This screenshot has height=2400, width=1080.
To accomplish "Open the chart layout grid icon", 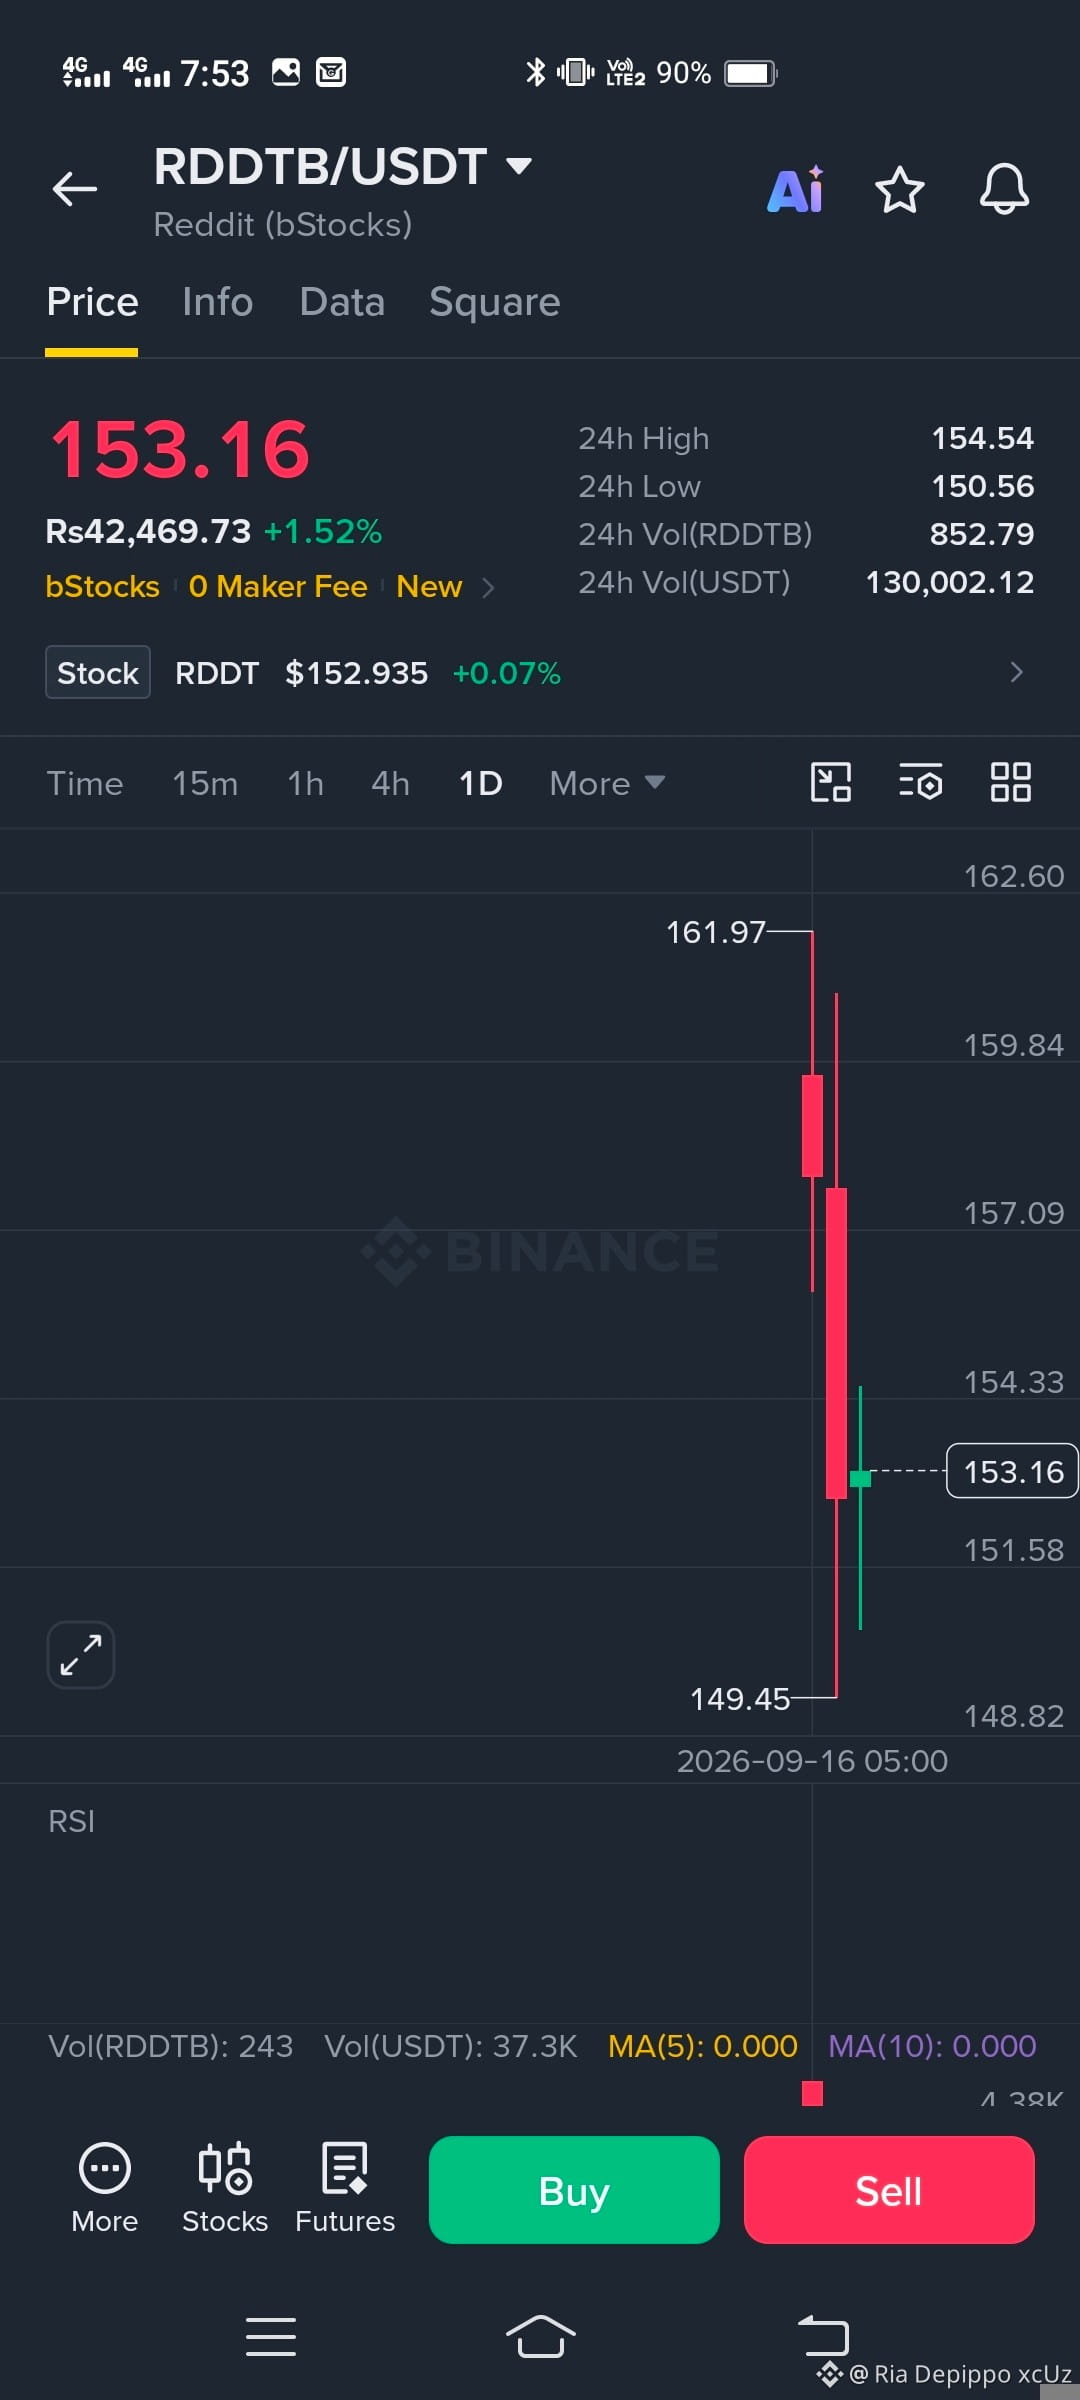I will 1010,782.
